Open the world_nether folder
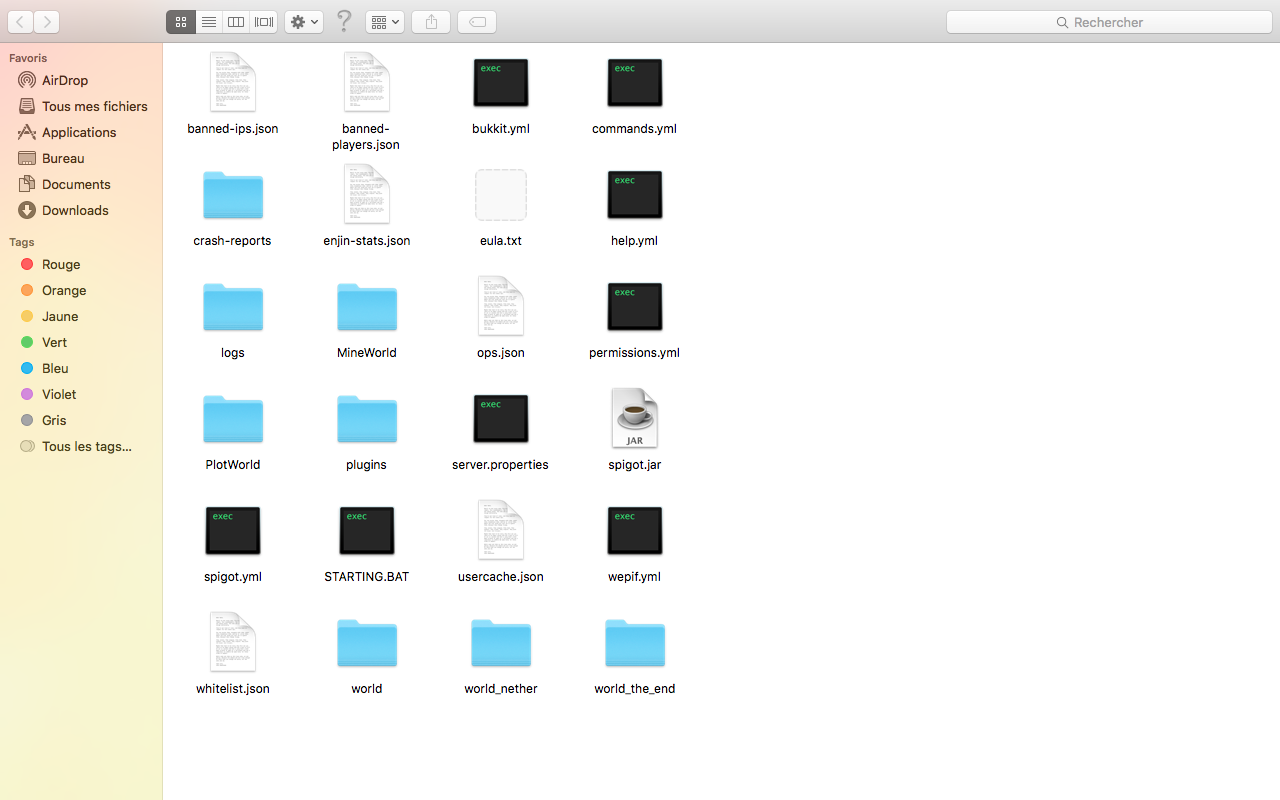This screenshot has width=1280, height=800. coord(500,643)
